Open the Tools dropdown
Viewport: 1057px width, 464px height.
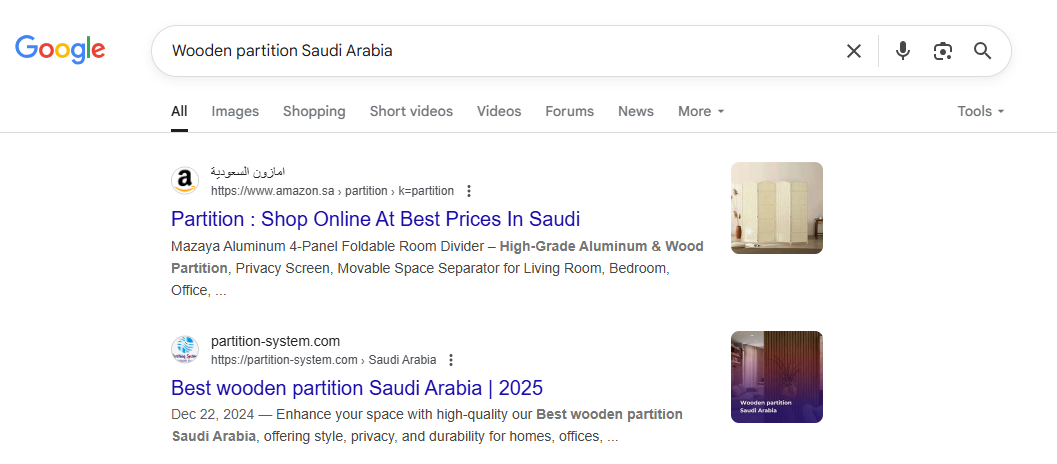tap(981, 111)
